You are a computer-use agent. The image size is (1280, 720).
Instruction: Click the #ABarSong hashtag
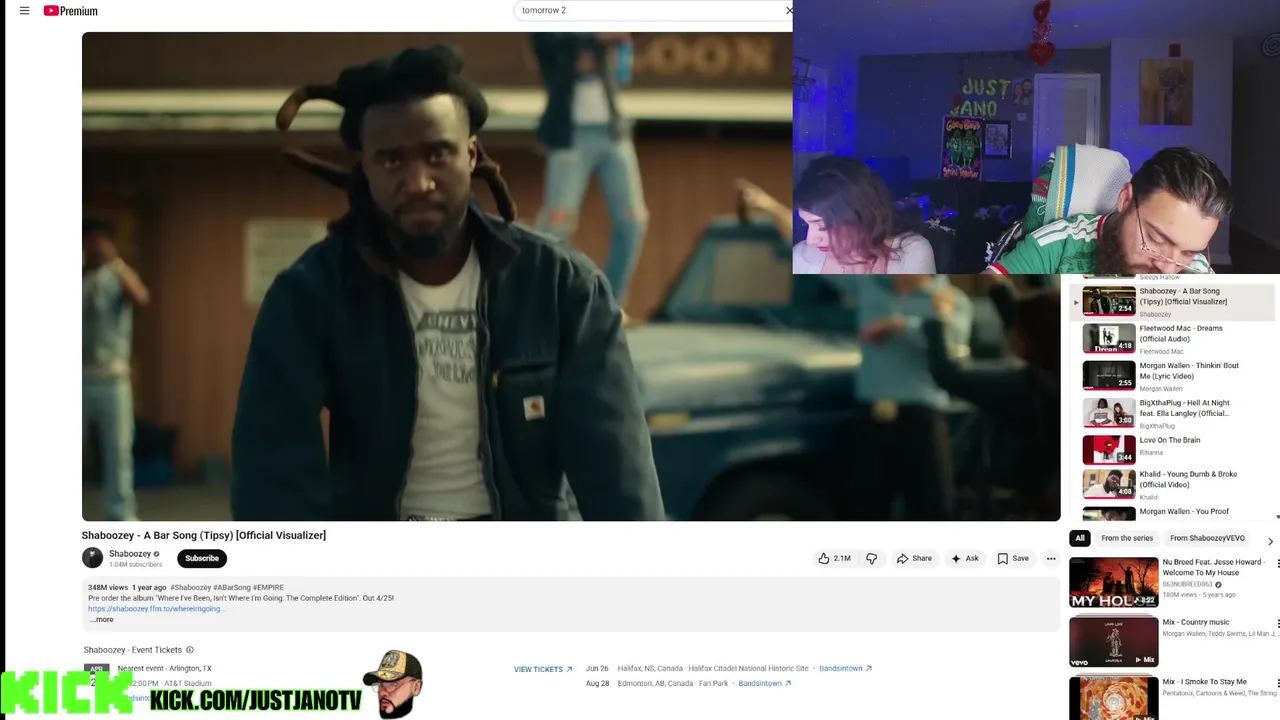point(232,587)
